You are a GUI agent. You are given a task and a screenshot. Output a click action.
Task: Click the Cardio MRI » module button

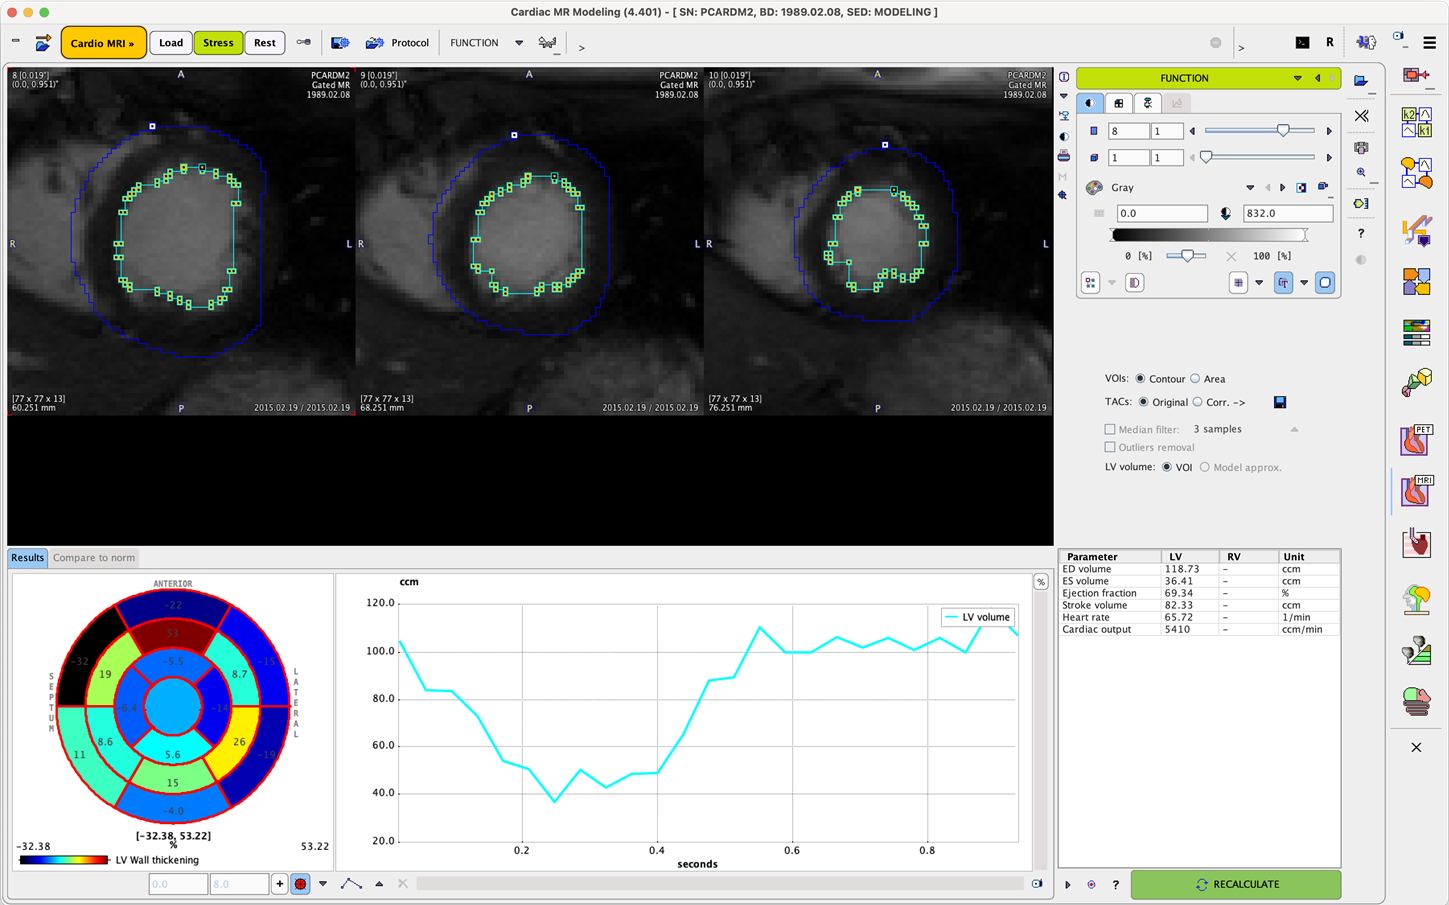[x=103, y=43]
